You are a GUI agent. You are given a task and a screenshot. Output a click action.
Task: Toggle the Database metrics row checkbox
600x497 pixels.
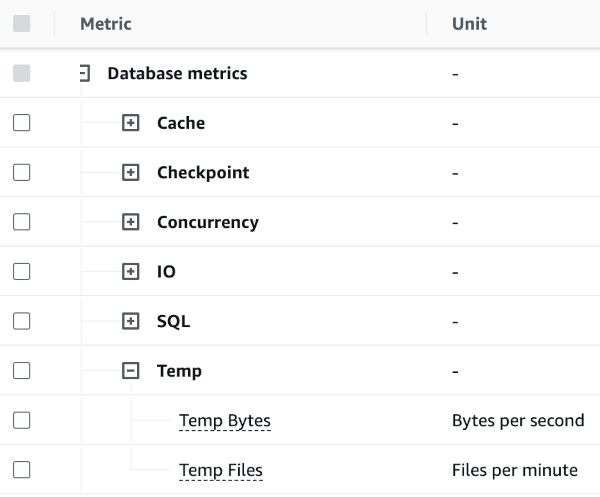pyautogui.click(x=21, y=73)
